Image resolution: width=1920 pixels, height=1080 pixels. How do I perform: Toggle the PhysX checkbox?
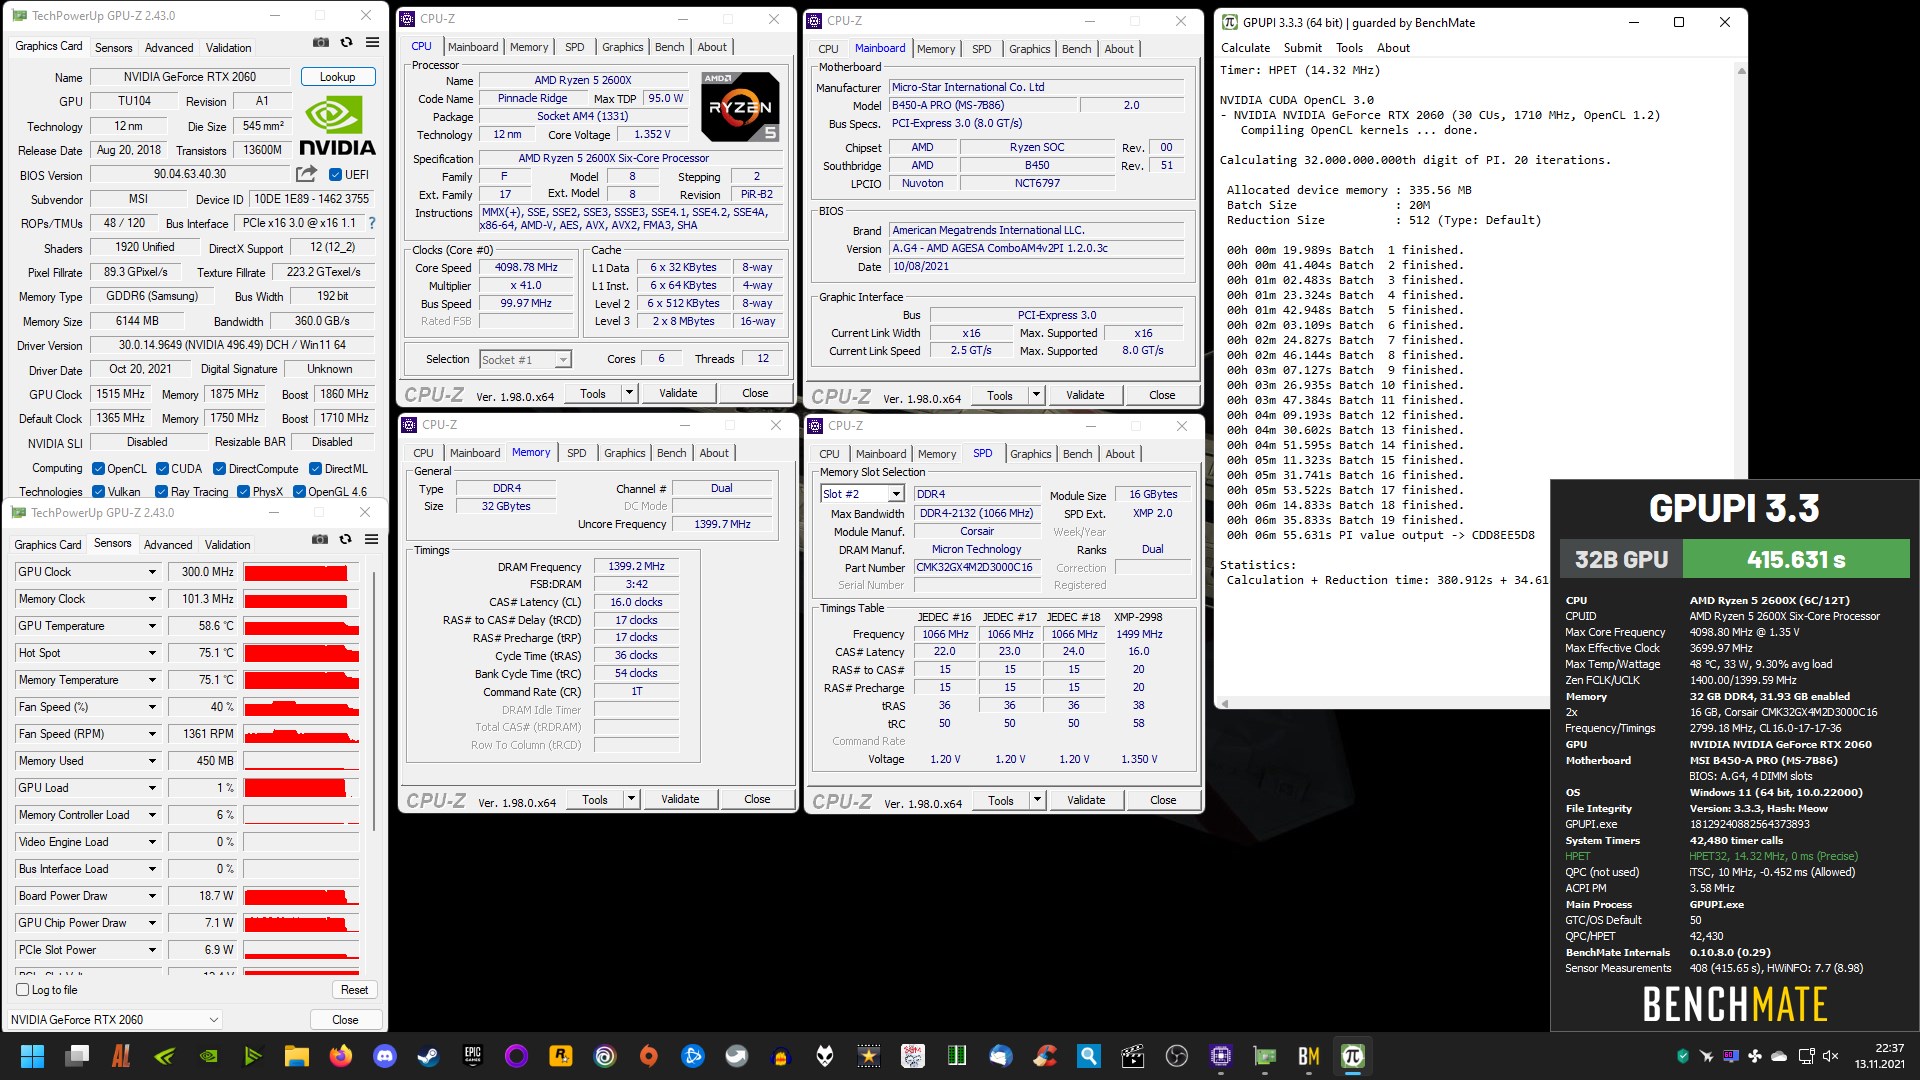tap(243, 491)
